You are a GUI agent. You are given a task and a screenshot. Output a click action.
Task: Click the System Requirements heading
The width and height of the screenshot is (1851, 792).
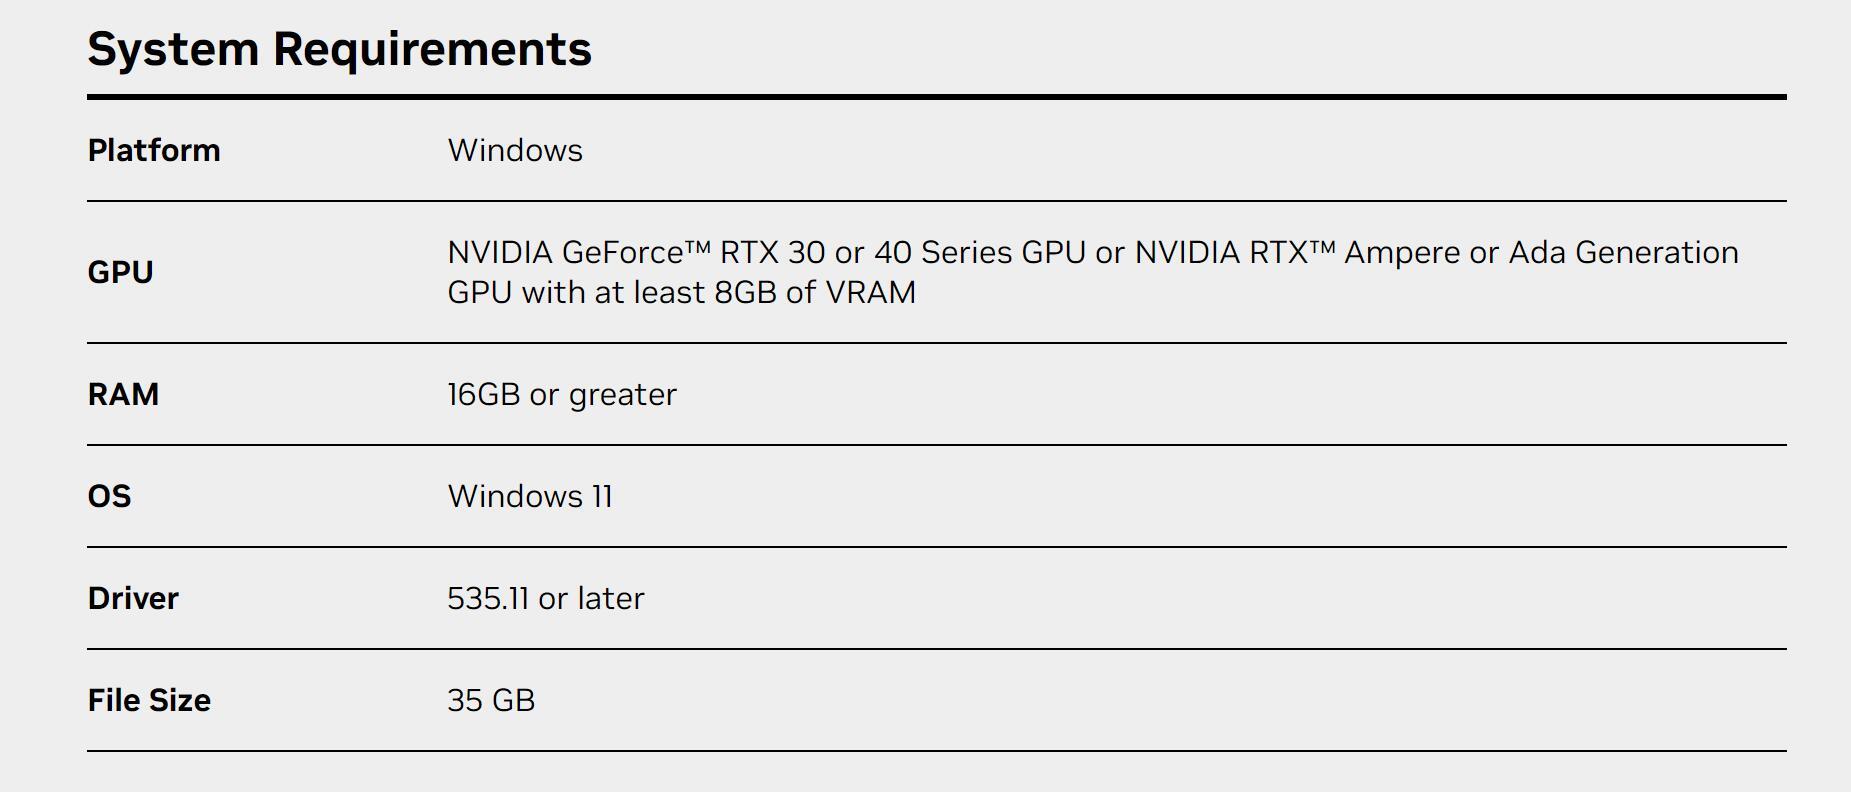pyautogui.click(x=340, y=49)
